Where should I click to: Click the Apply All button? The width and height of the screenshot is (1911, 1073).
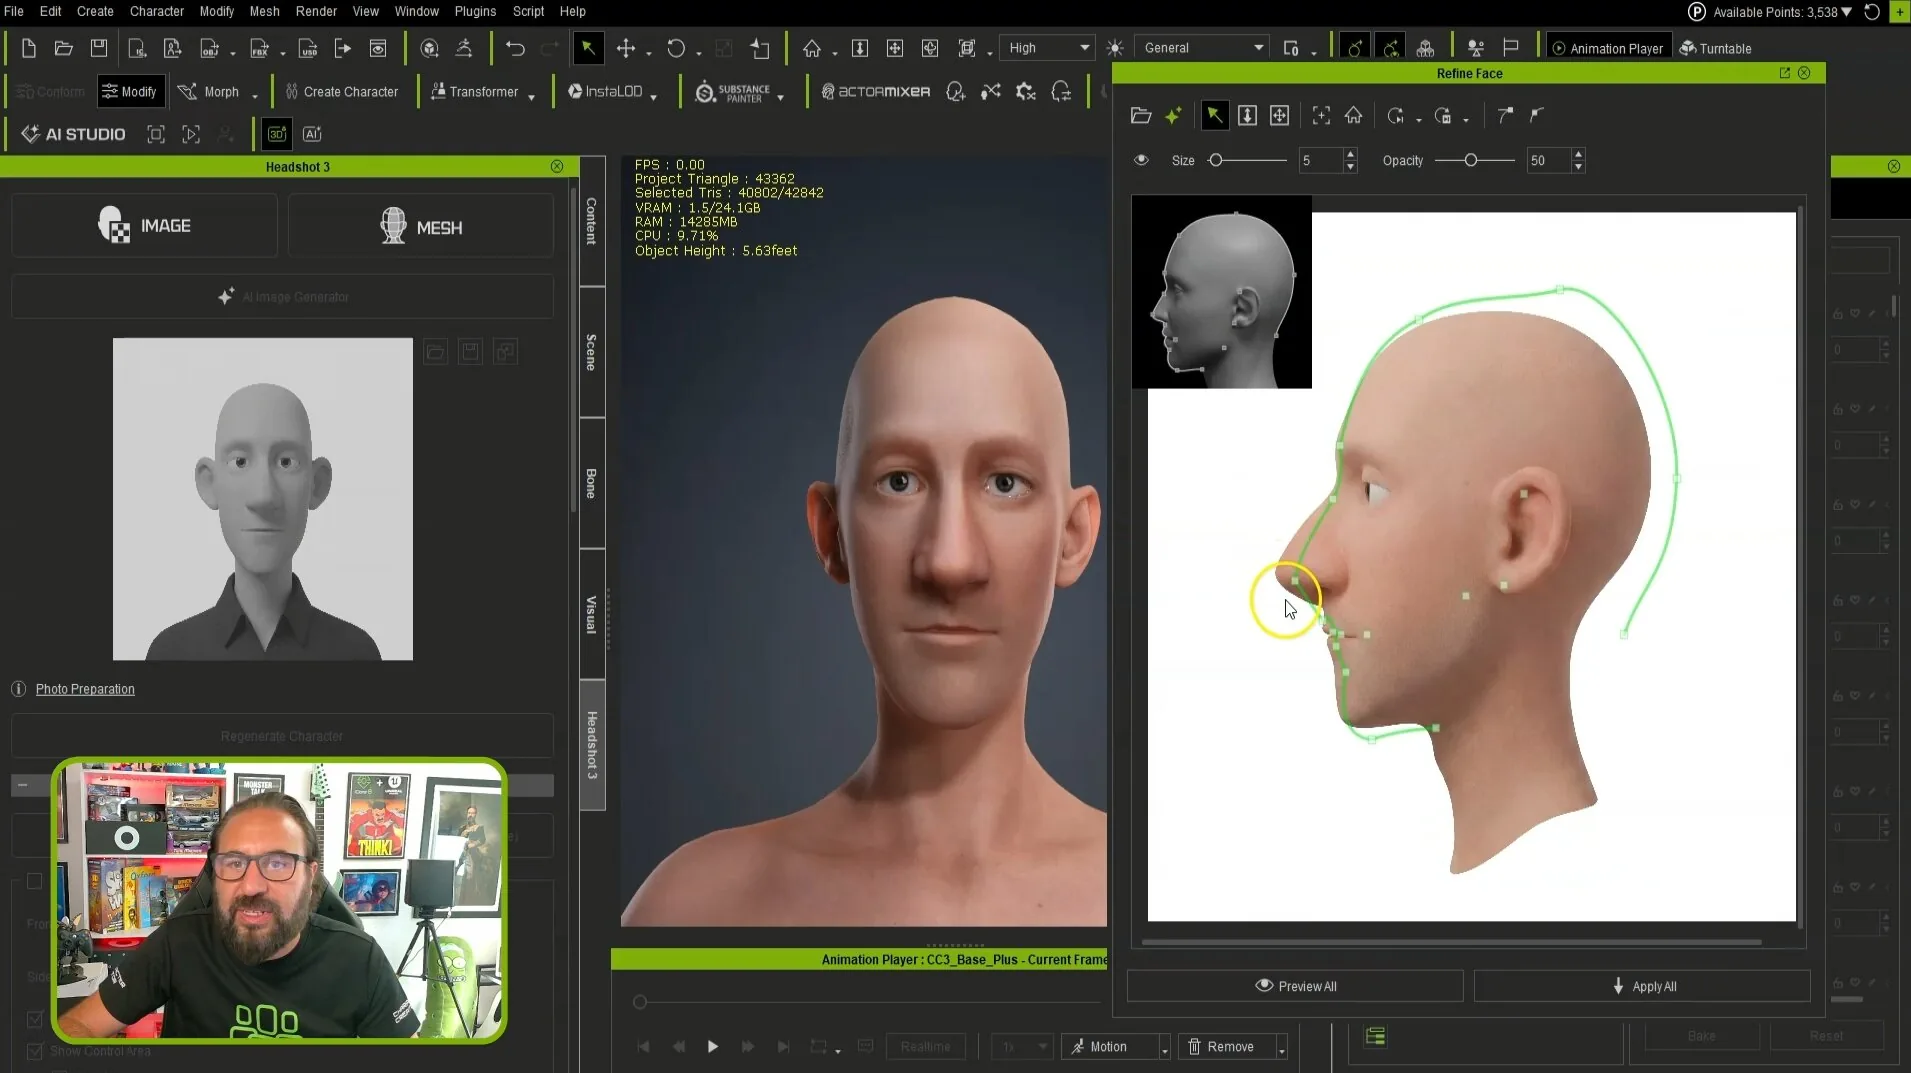(x=1642, y=986)
